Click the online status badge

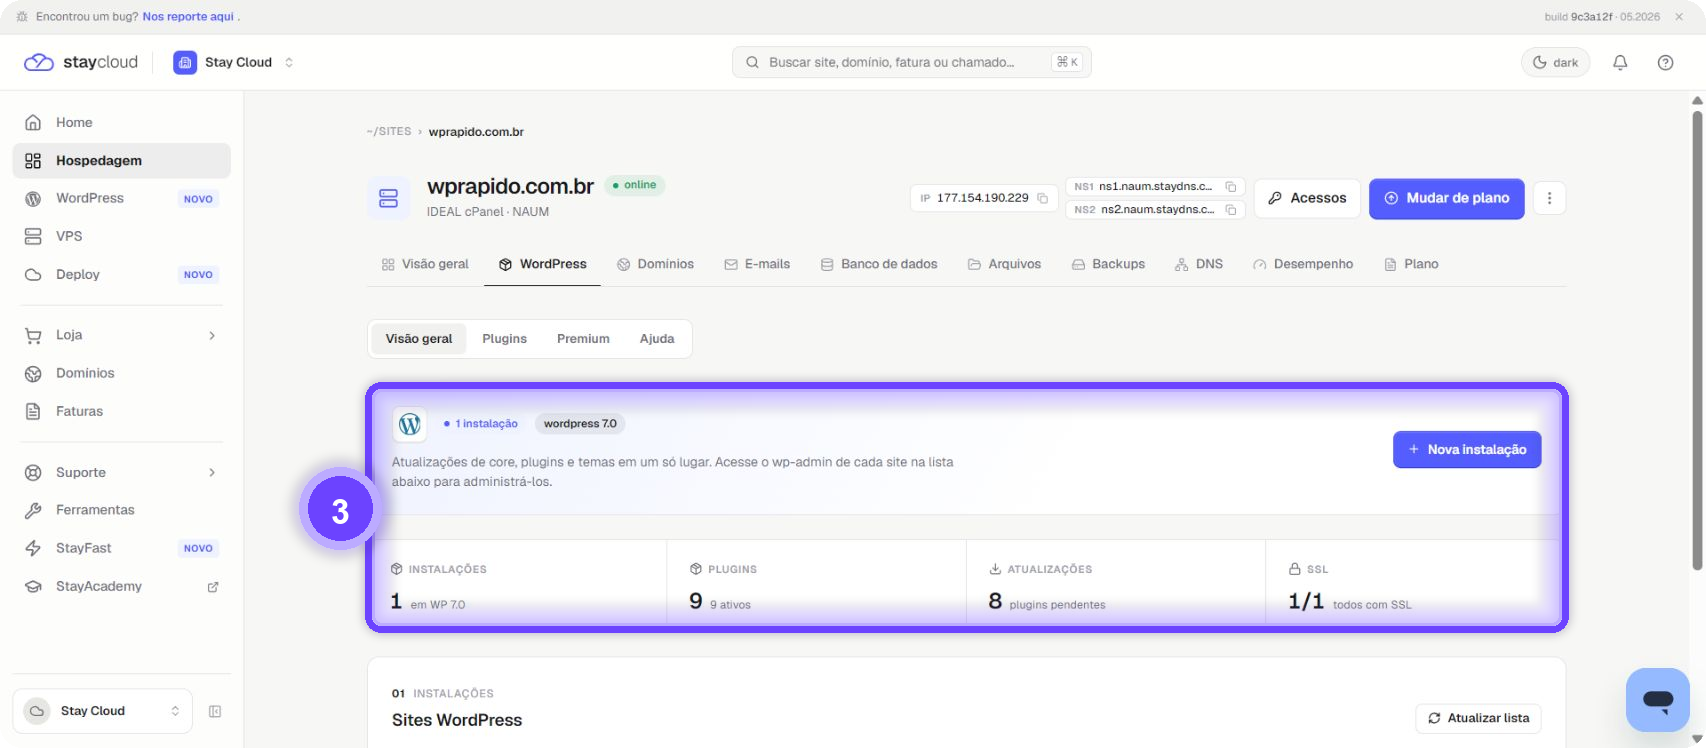(x=635, y=185)
